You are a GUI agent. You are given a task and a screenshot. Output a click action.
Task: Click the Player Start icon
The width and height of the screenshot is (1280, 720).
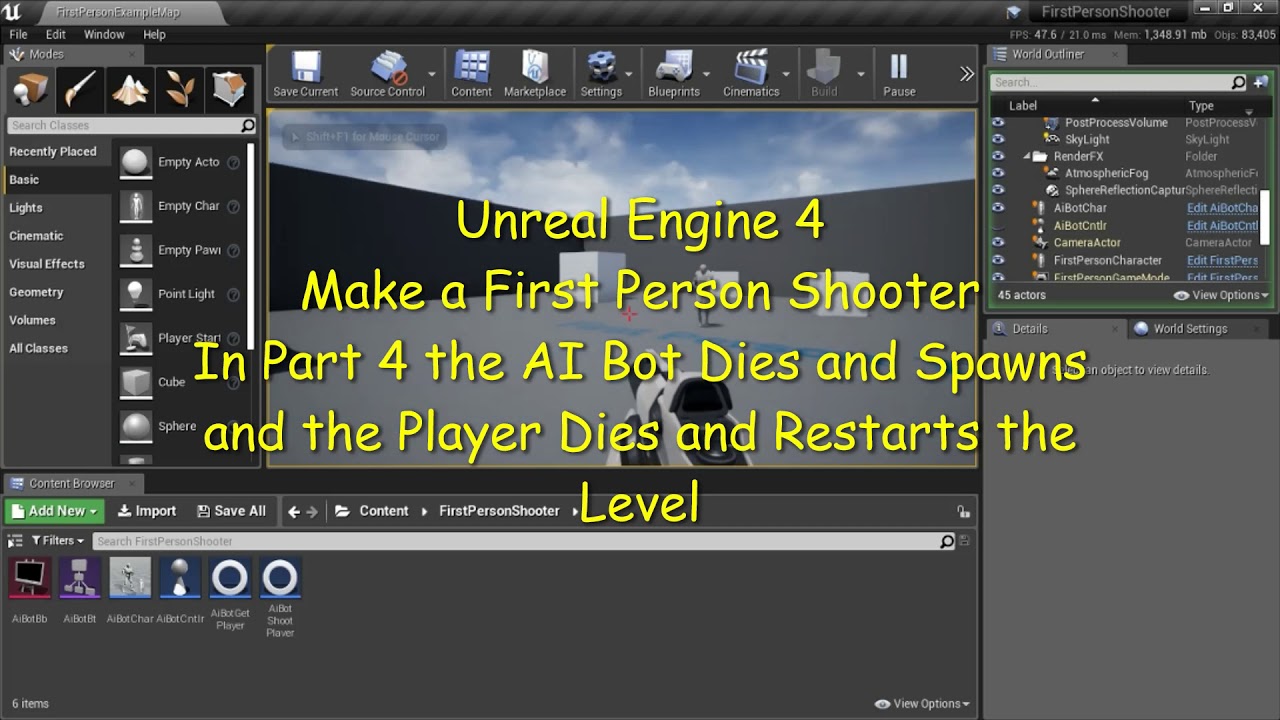pos(135,338)
